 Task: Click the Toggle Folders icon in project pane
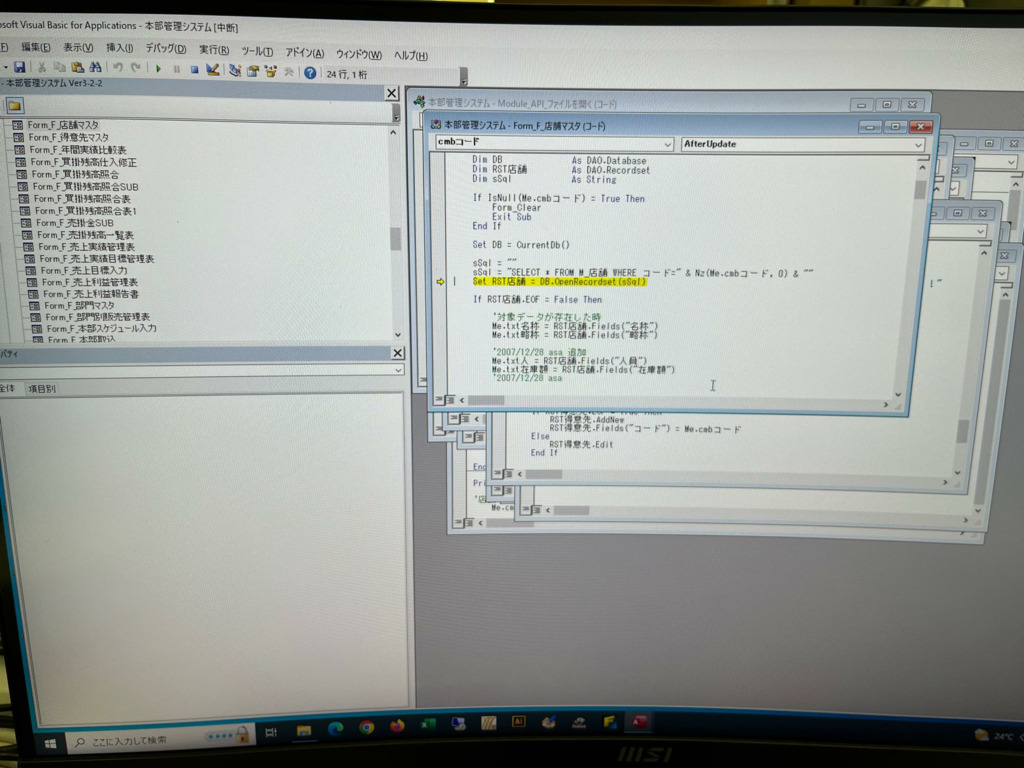[x=15, y=106]
